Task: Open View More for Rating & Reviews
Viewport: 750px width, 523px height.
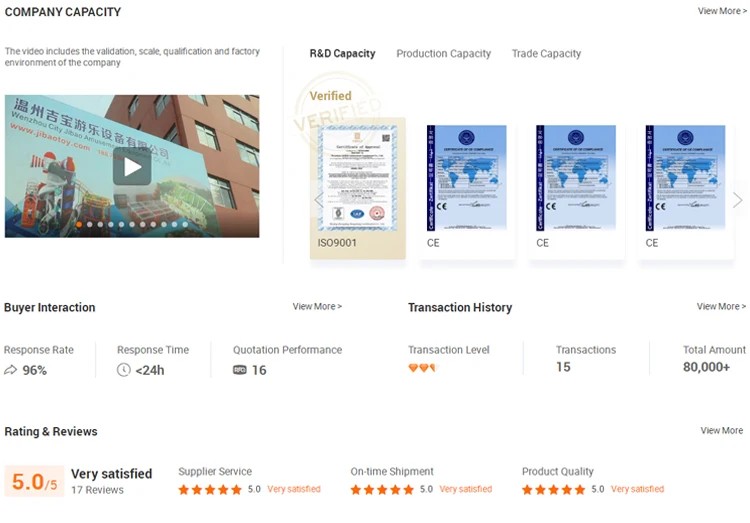Action: [x=722, y=431]
